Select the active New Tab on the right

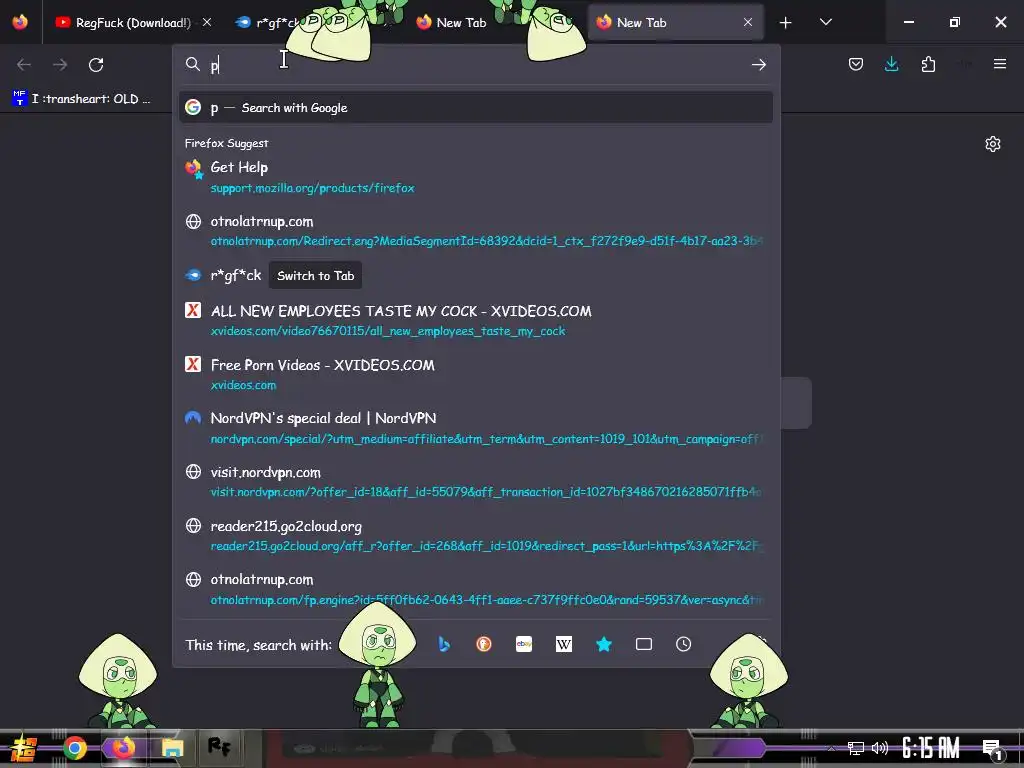666,22
